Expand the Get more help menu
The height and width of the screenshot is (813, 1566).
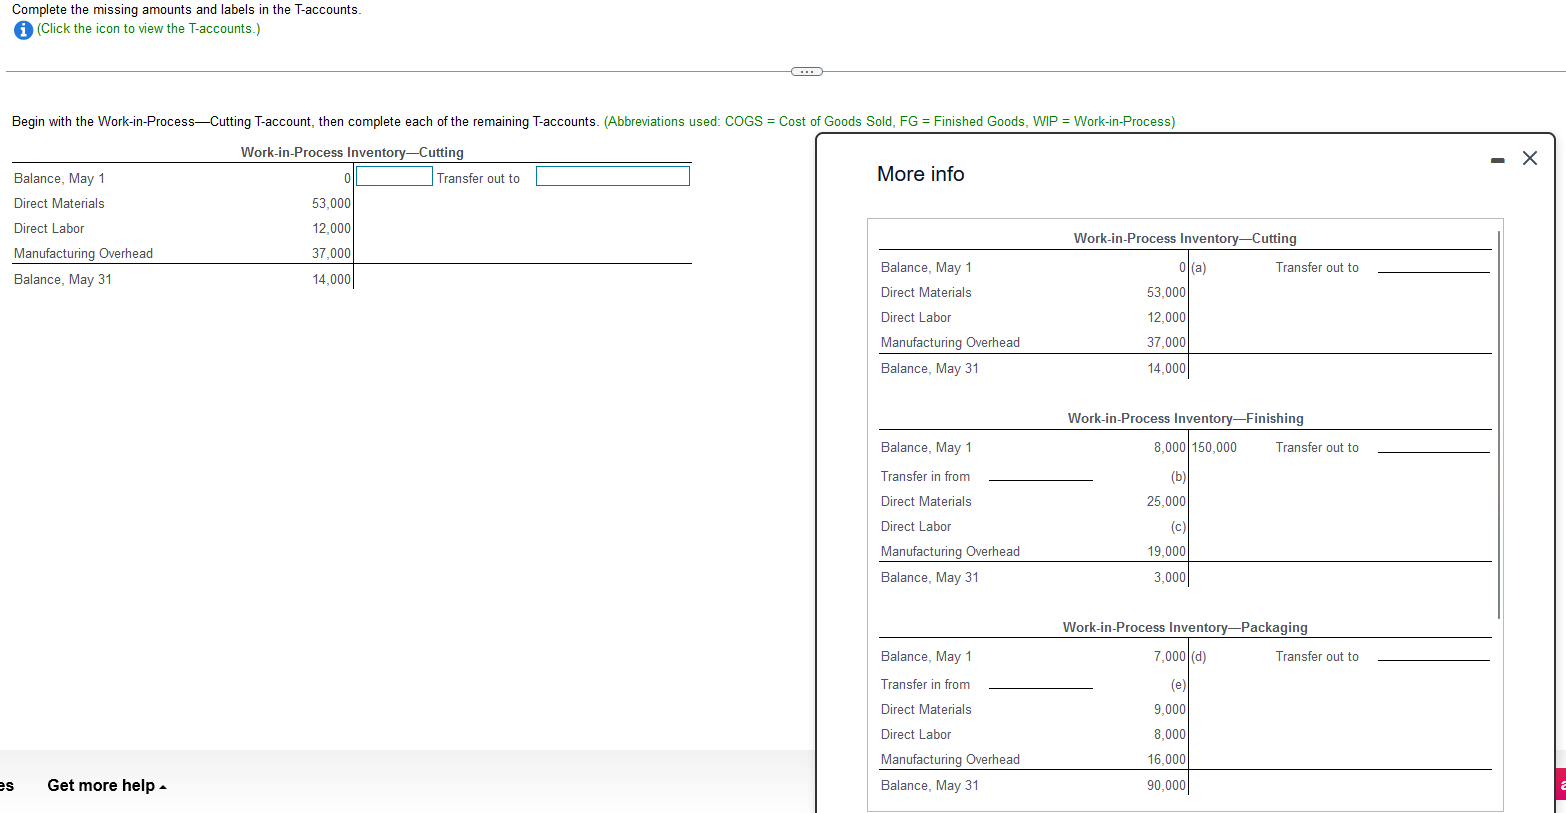pos(107,786)
